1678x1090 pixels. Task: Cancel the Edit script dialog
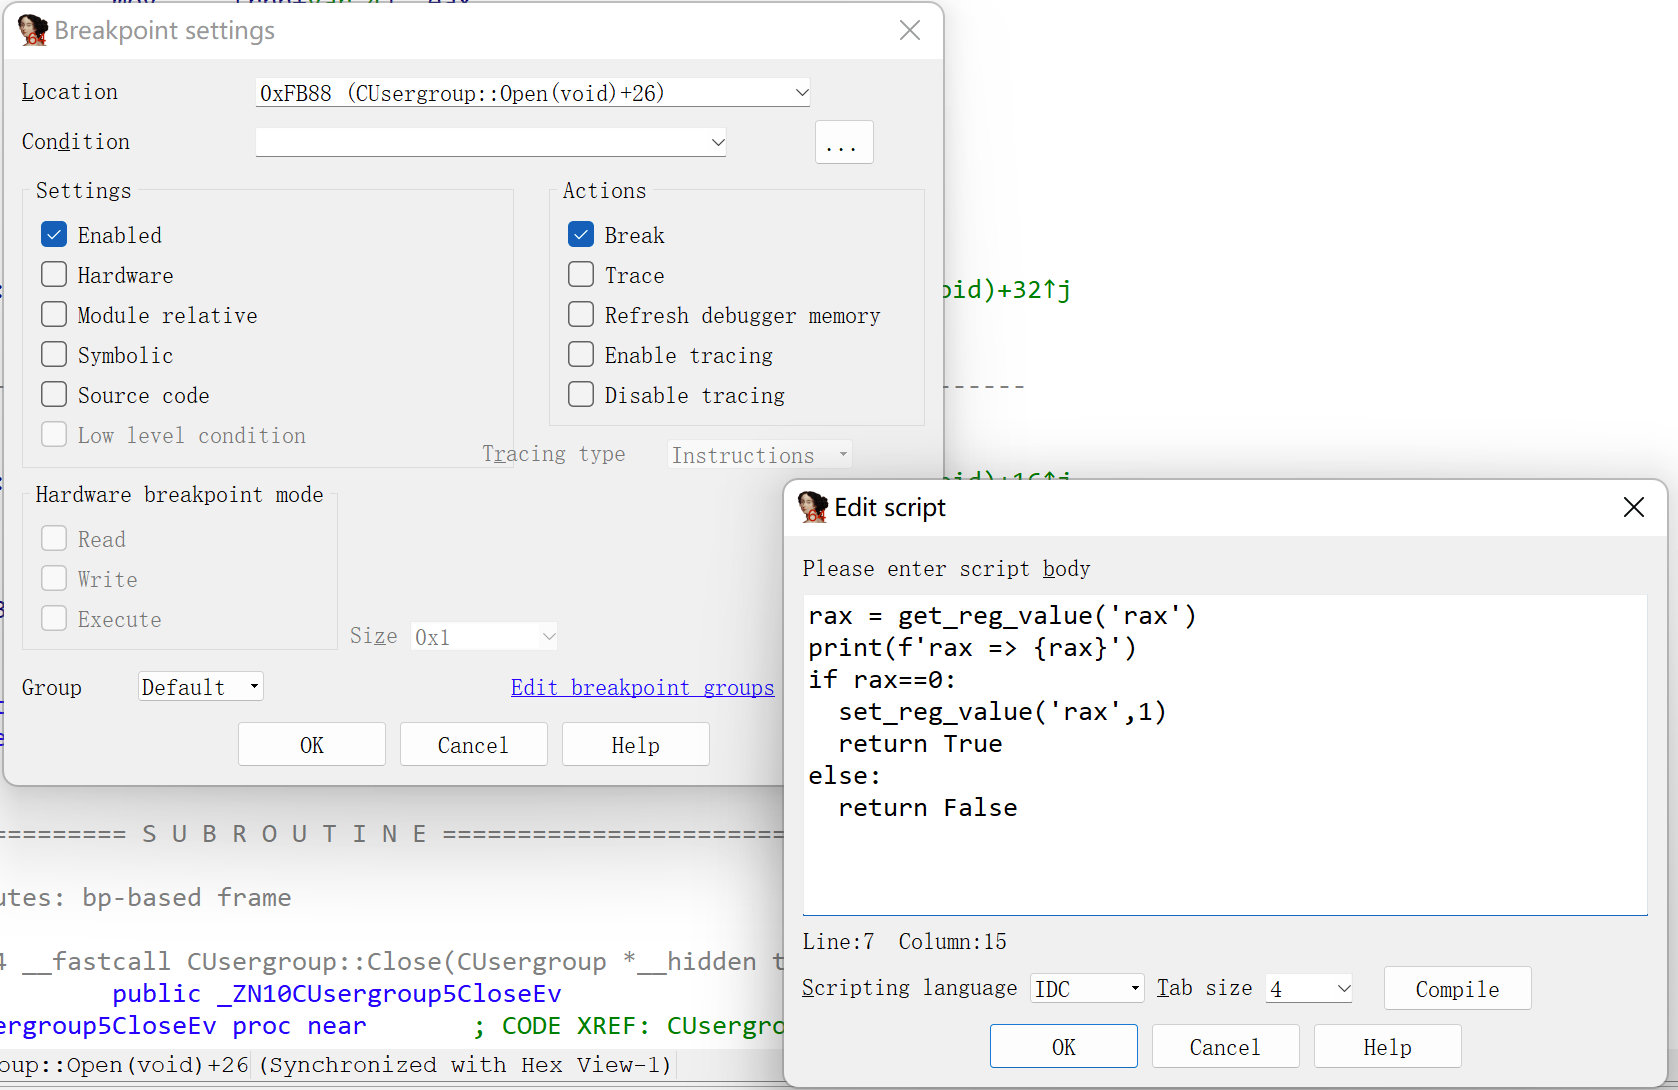(1225, 1047)
